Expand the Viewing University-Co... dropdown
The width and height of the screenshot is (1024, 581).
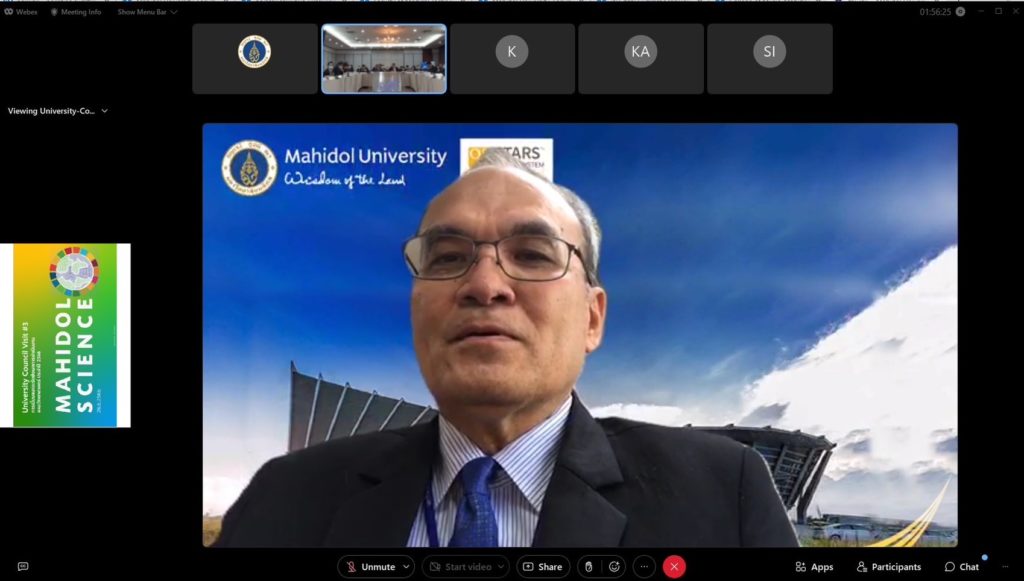pyautogui.click(x=58, y=111)
